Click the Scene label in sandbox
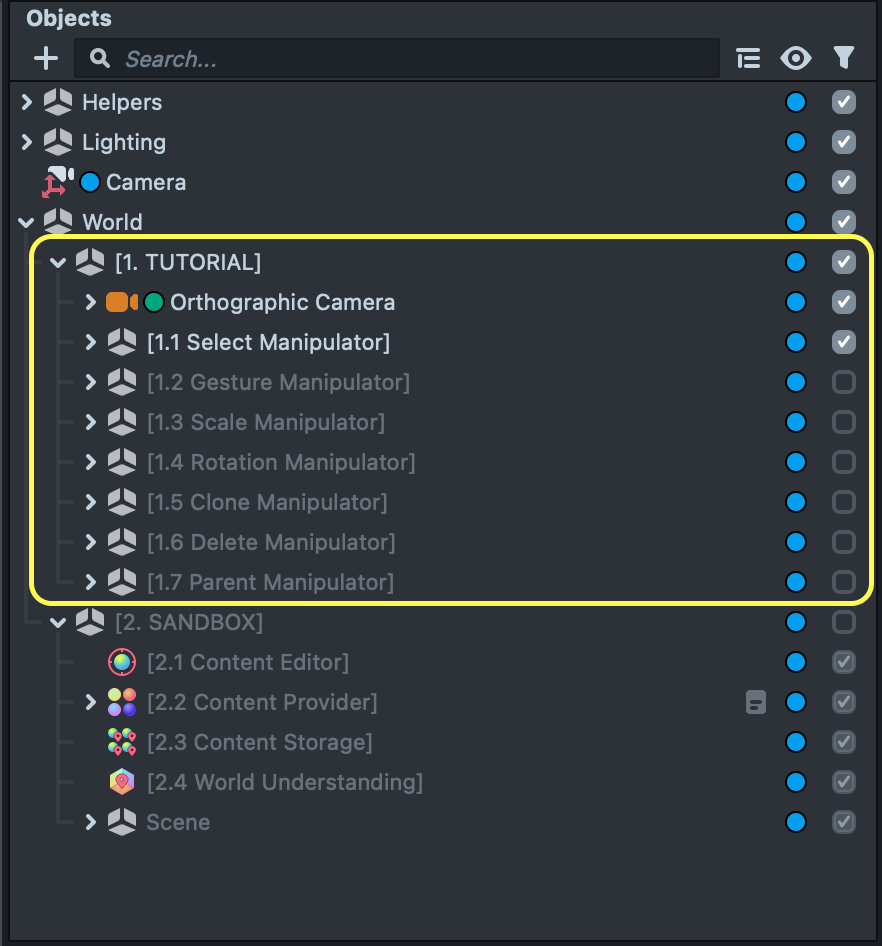 pyautogui.click(x=178, y=822)
